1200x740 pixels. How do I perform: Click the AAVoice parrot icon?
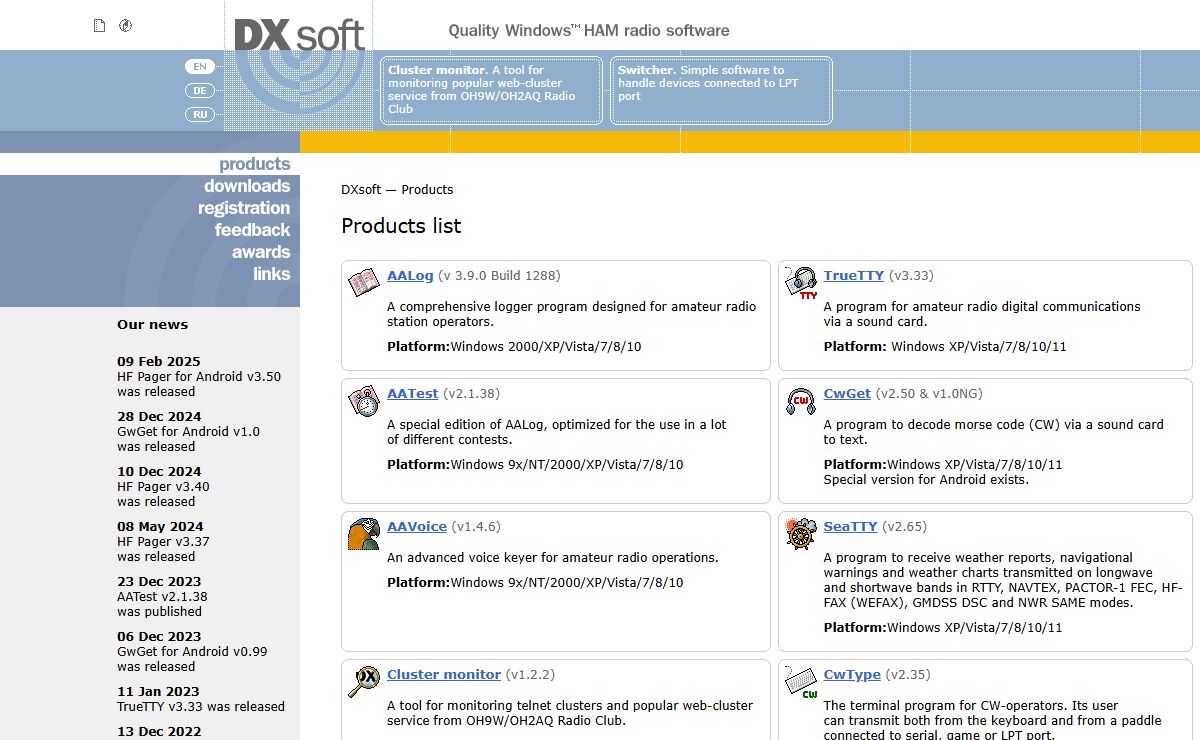pos(364,533)
